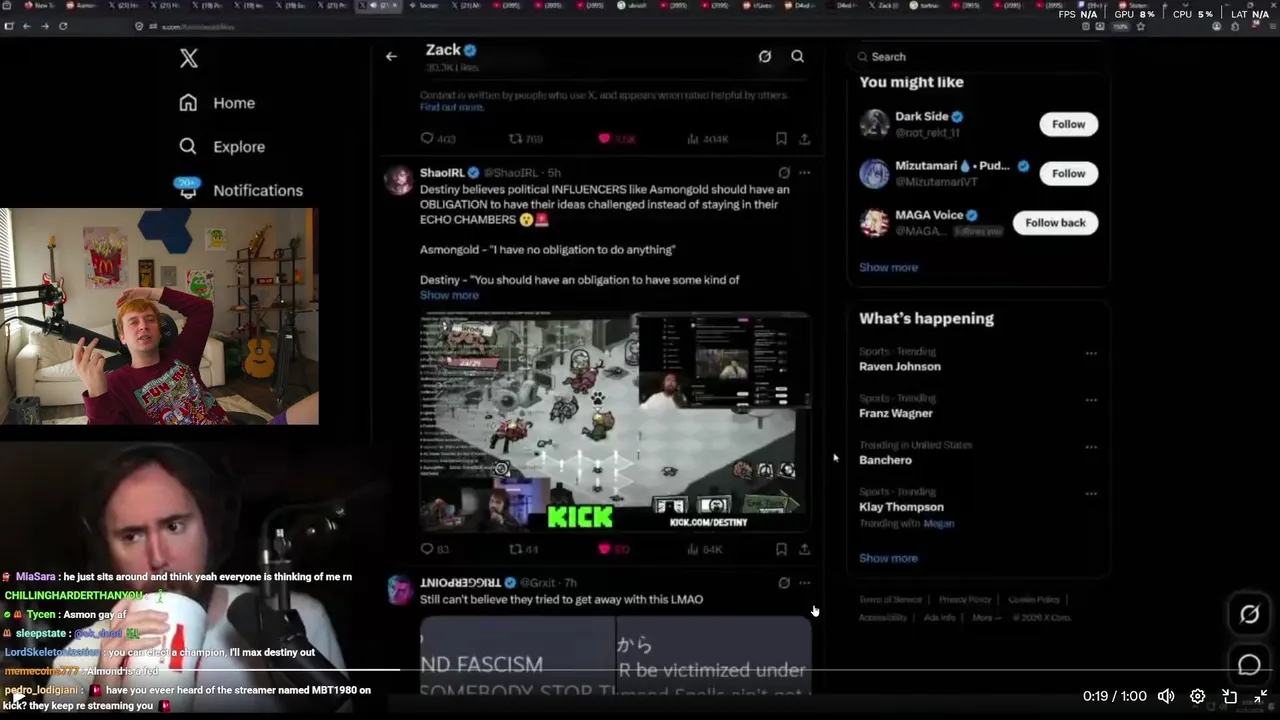Viewport: 1280px width, 720px height.
Task: Reply to ShaoIRL post with 83 comments
Action: (x=435, y=549)
